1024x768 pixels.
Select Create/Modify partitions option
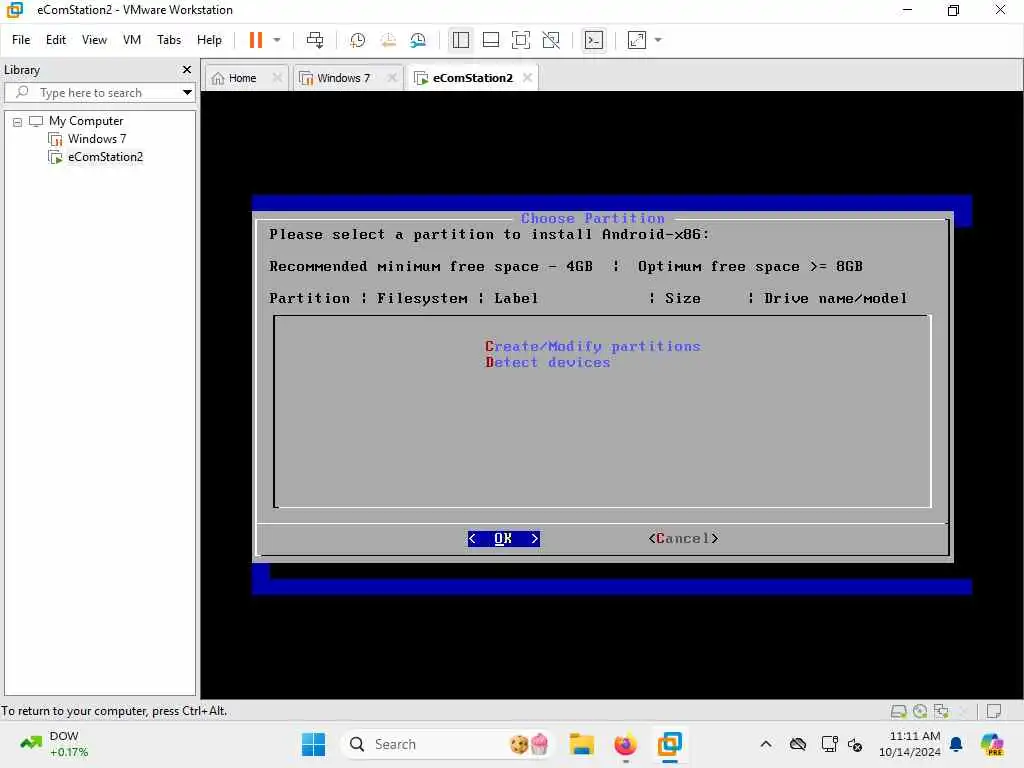pyautogui.click(x=592, y=346)
